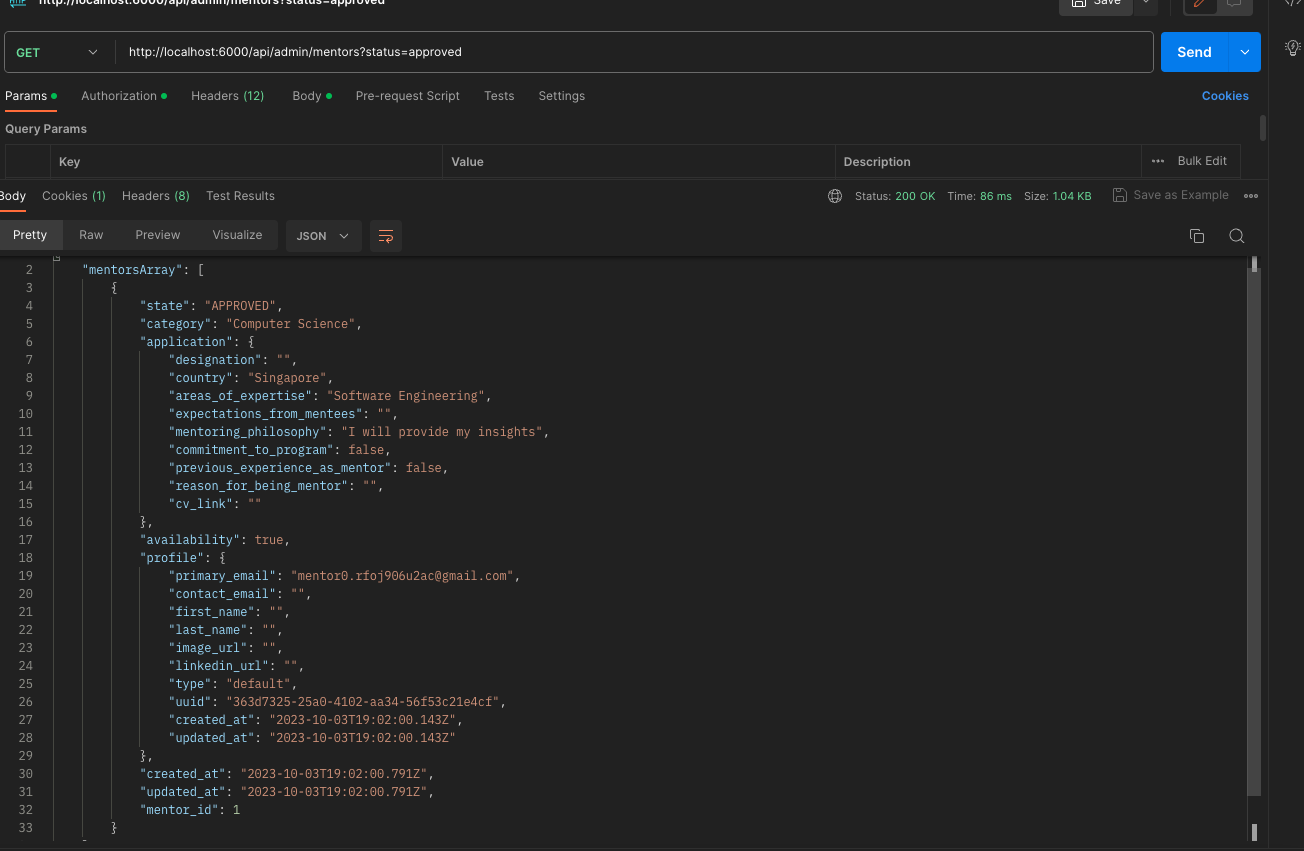
Task: Switch response view to Raw
Action: 91,235
